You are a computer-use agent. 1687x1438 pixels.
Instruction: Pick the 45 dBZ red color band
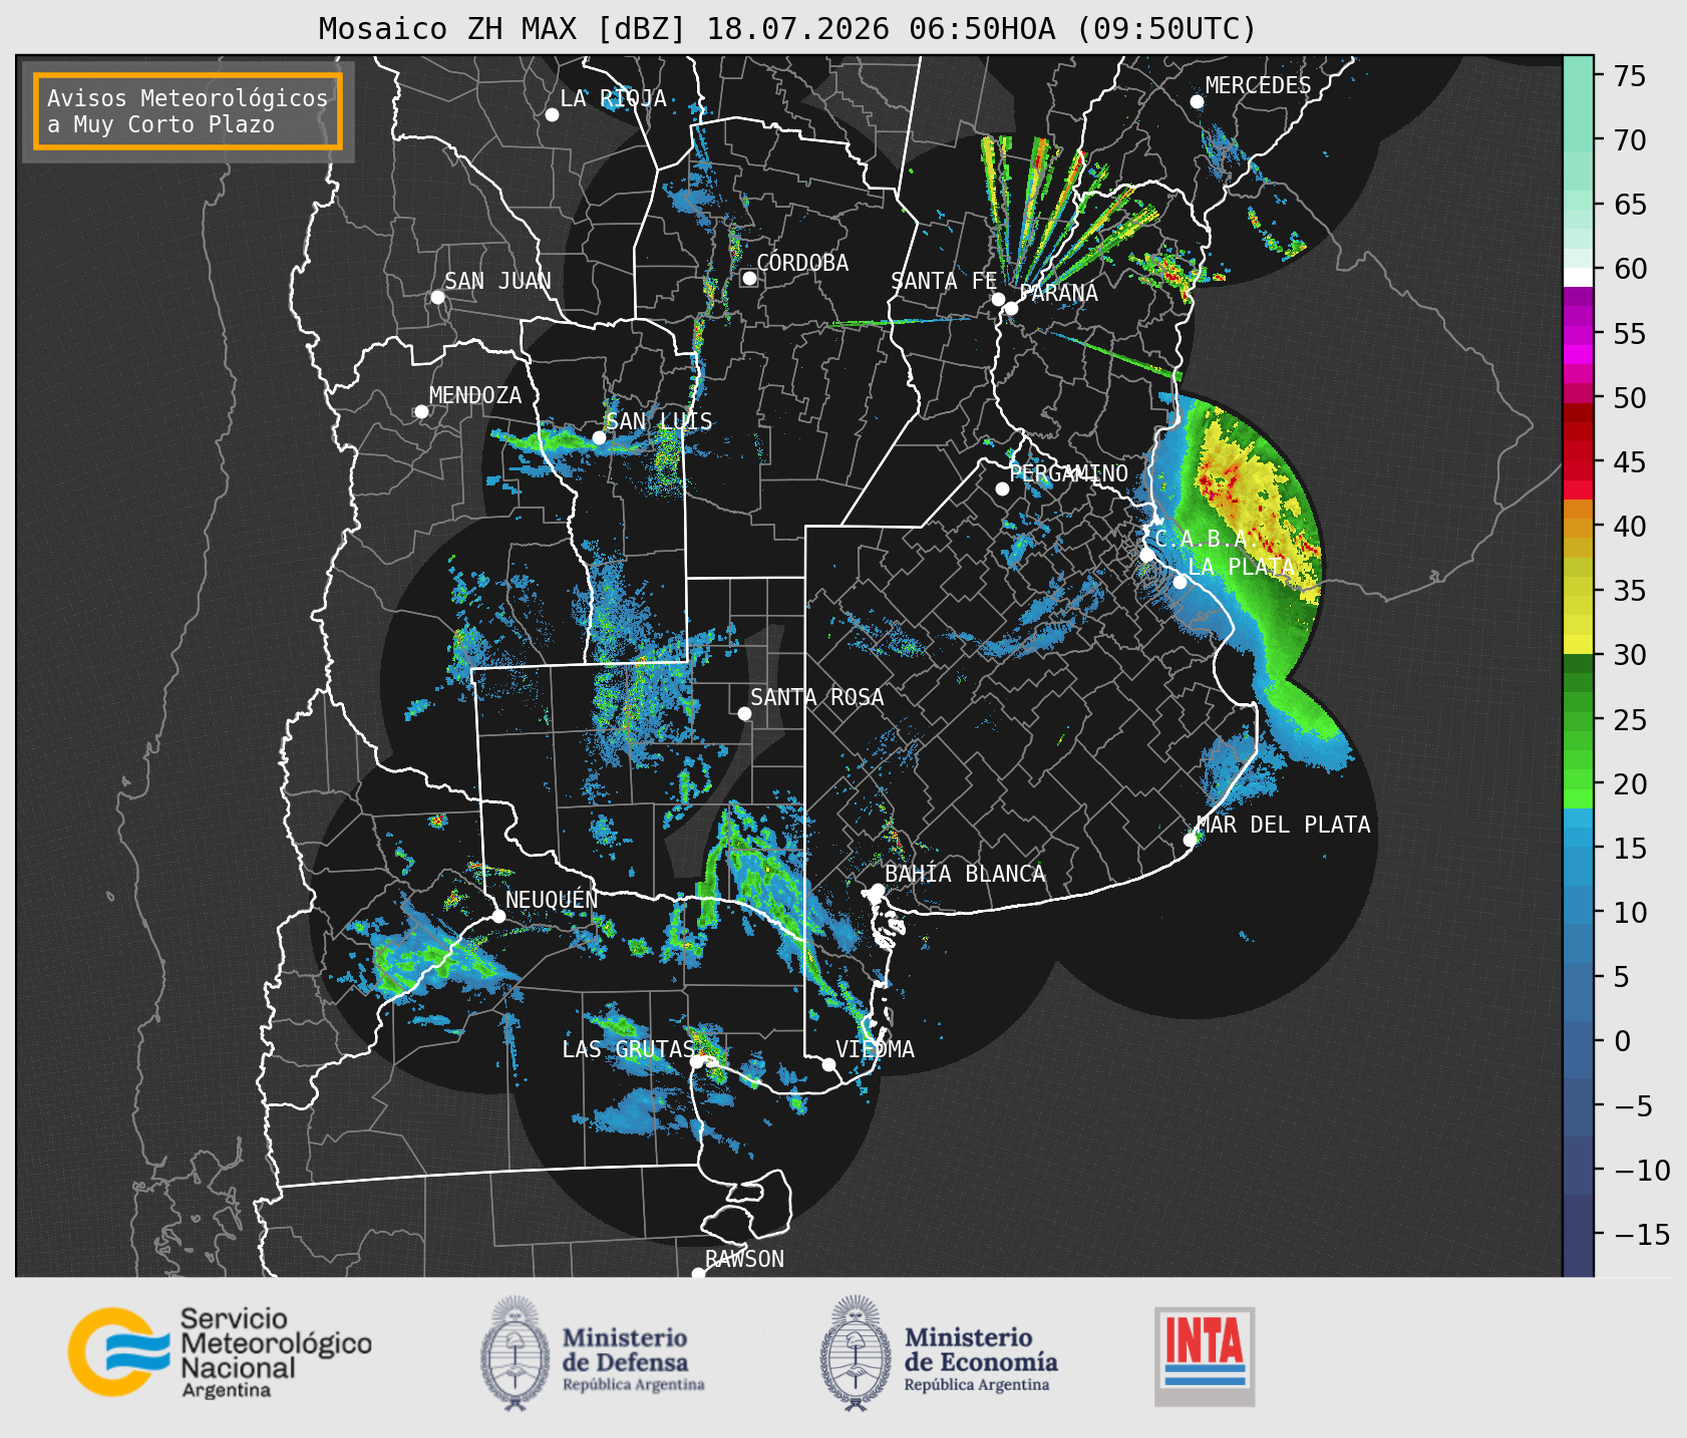[x=1578, y=463]
